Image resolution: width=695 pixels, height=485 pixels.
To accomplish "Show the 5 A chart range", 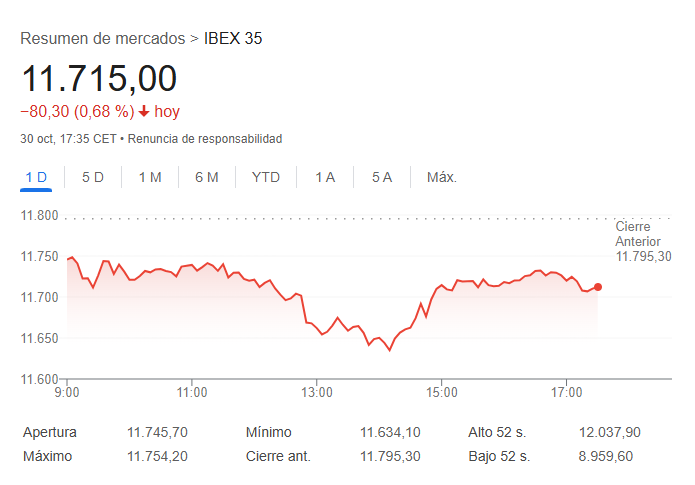I will pyautogui.click(x=382, y=177).
